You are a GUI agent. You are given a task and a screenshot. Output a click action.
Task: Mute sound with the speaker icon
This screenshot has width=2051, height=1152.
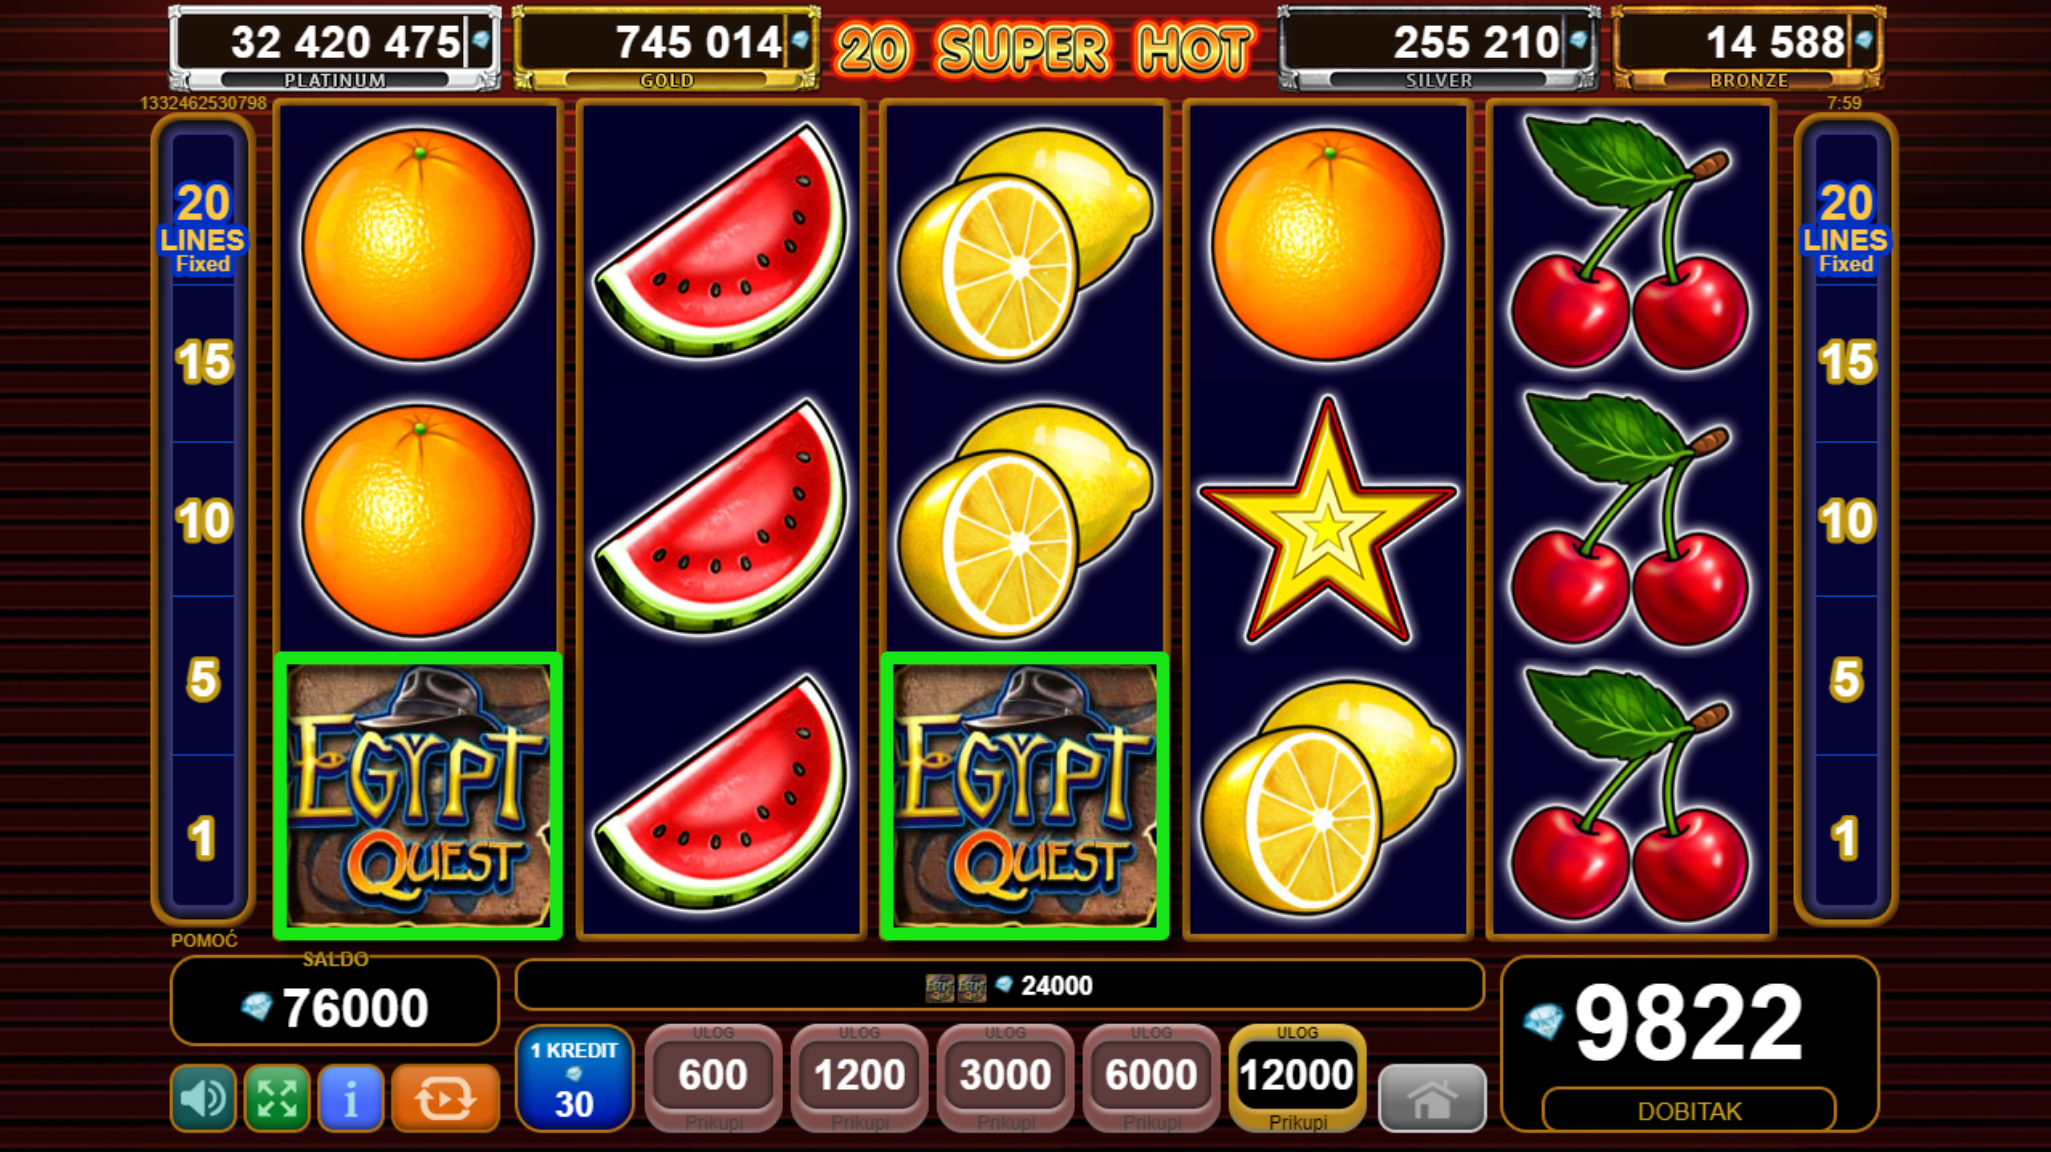tap(203, 1098)
